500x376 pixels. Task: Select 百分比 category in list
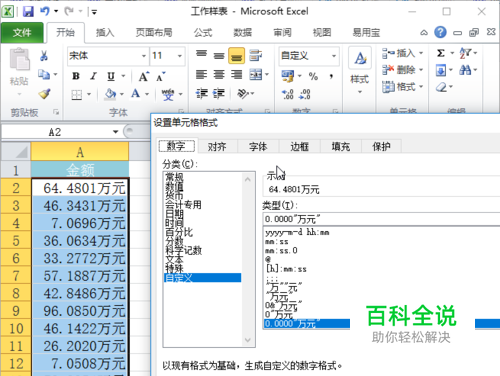point(179,232)
